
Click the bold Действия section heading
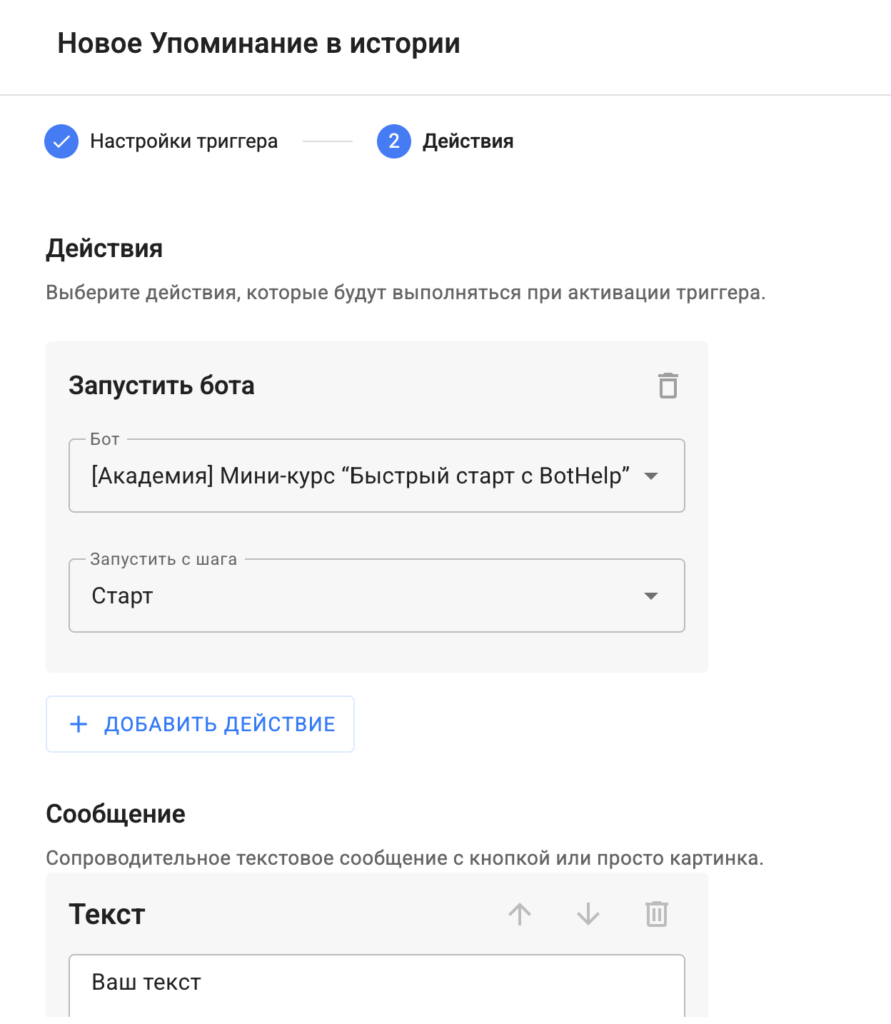point(104,248)
